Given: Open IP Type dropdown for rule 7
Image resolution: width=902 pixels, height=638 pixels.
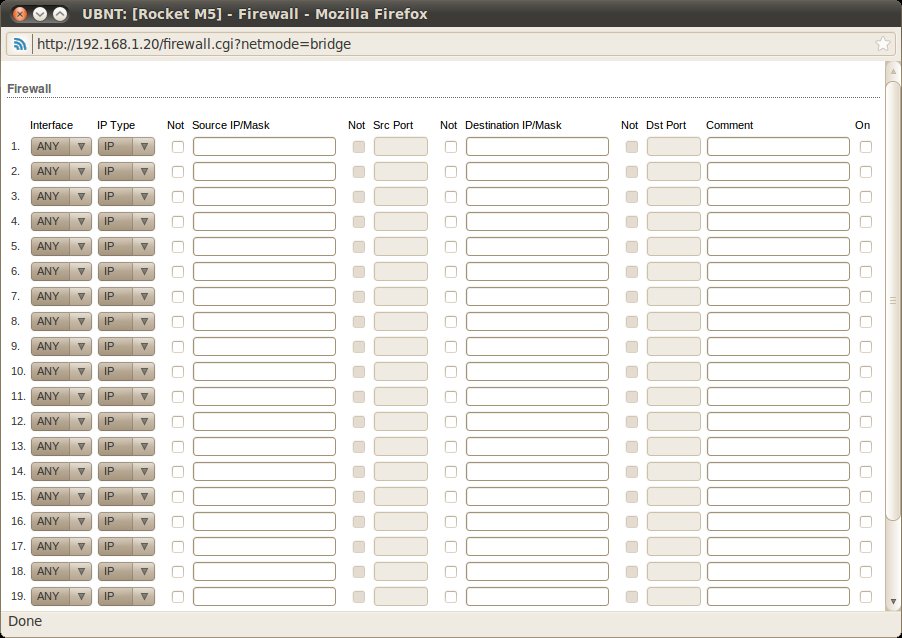Looking at the screenshot, I should [126, 297].
